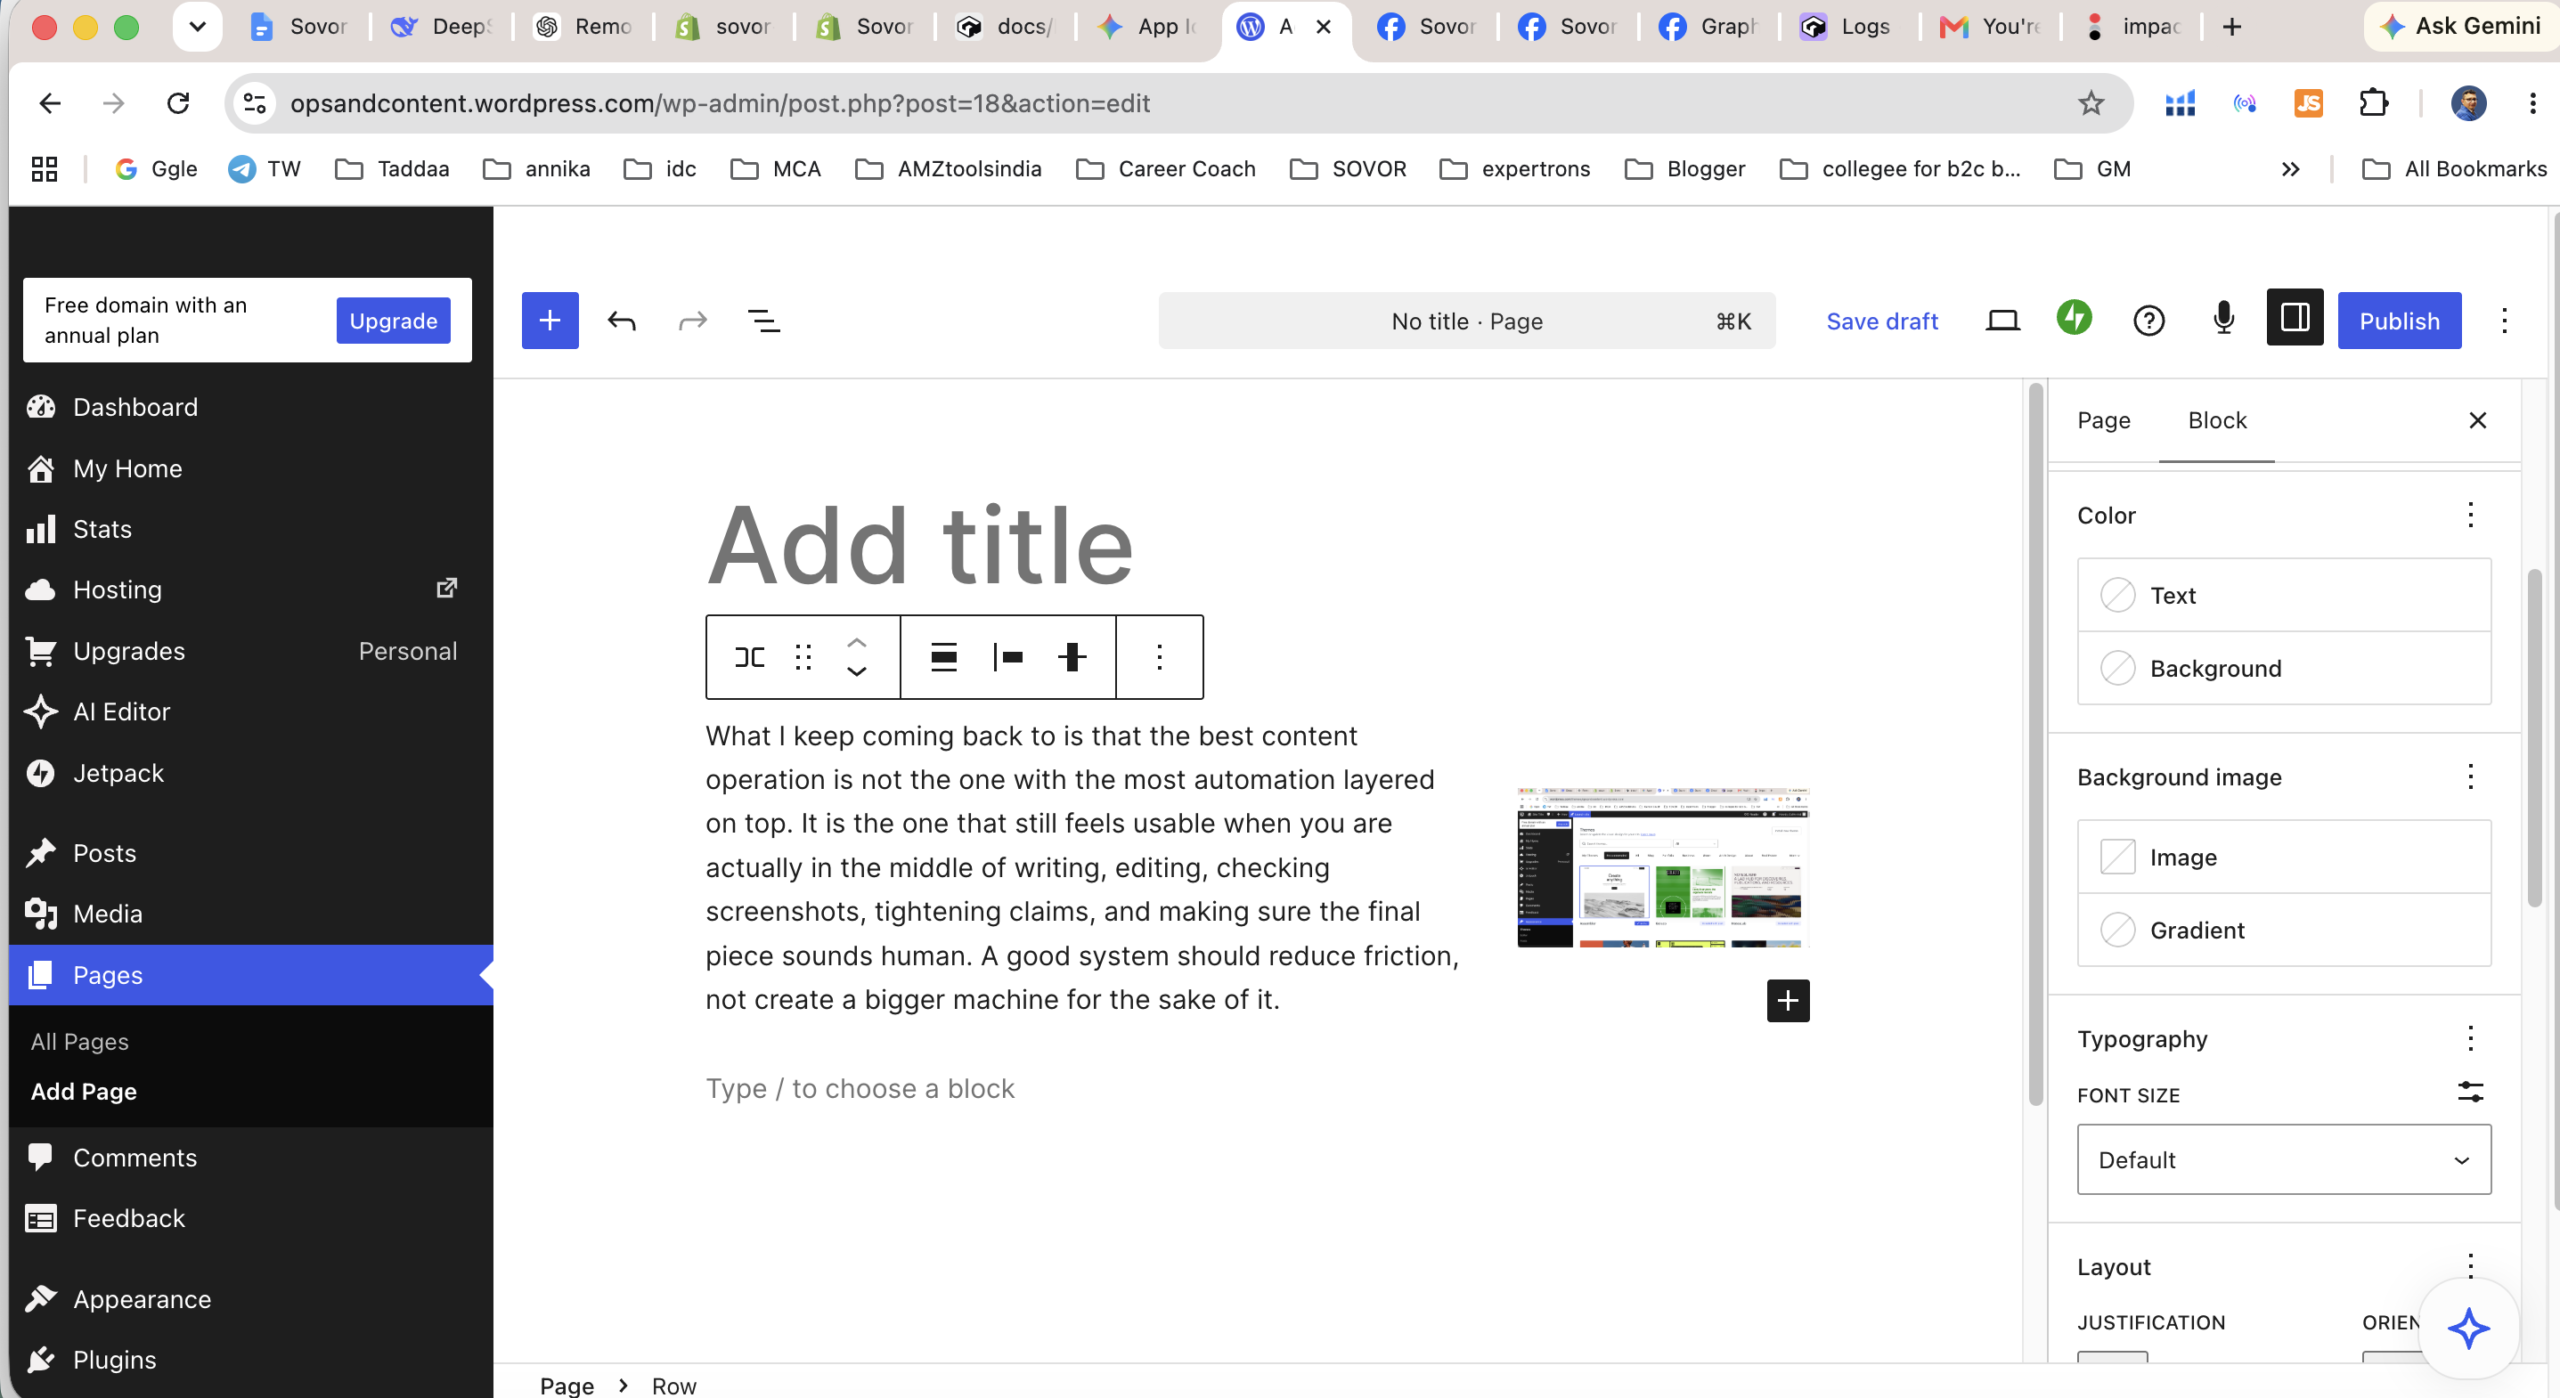Click Save draft

[x=1882, y=321]
